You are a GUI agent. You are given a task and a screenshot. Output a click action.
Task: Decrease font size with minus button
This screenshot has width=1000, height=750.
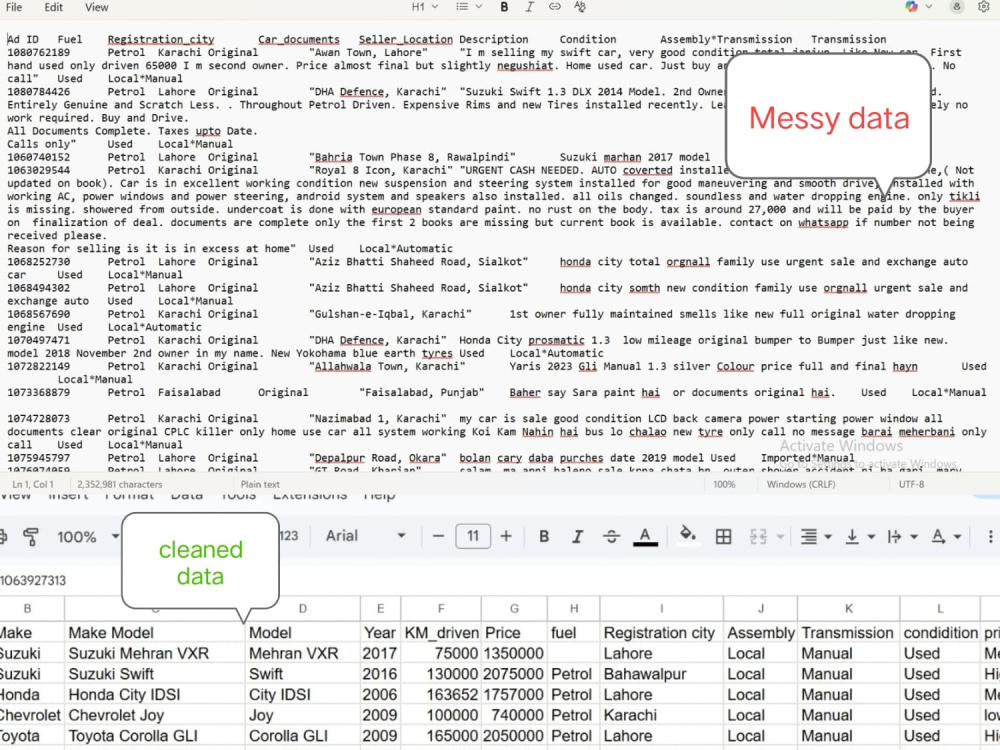(x=438, y=536)
